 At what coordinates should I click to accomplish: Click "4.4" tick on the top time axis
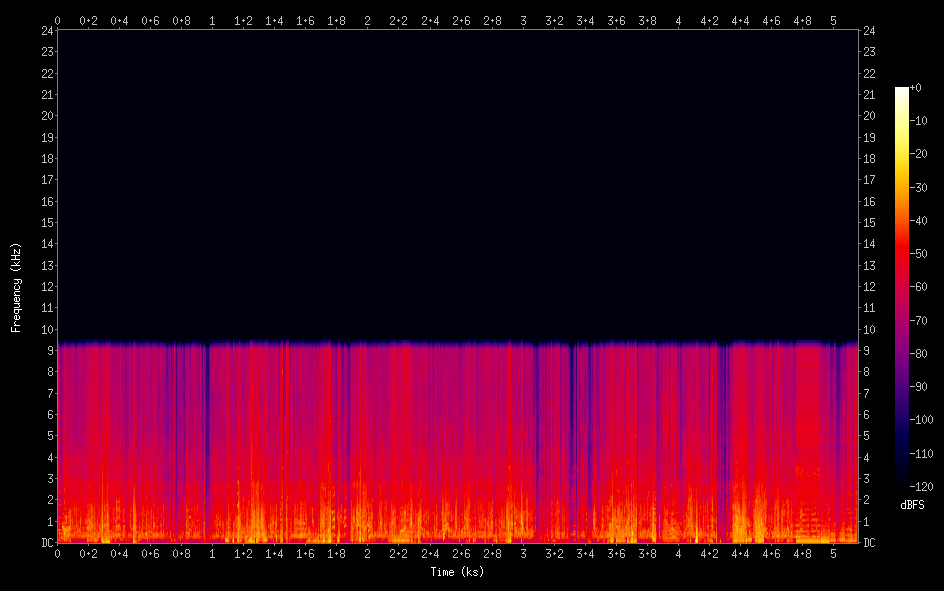(741, 21)
